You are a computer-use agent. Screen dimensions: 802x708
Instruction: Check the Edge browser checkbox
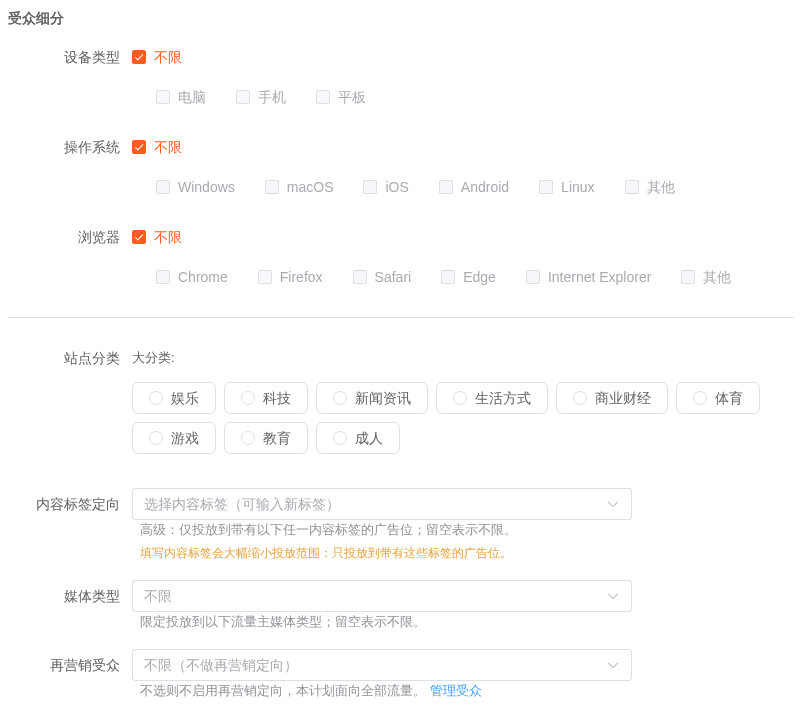click(448, 277)
